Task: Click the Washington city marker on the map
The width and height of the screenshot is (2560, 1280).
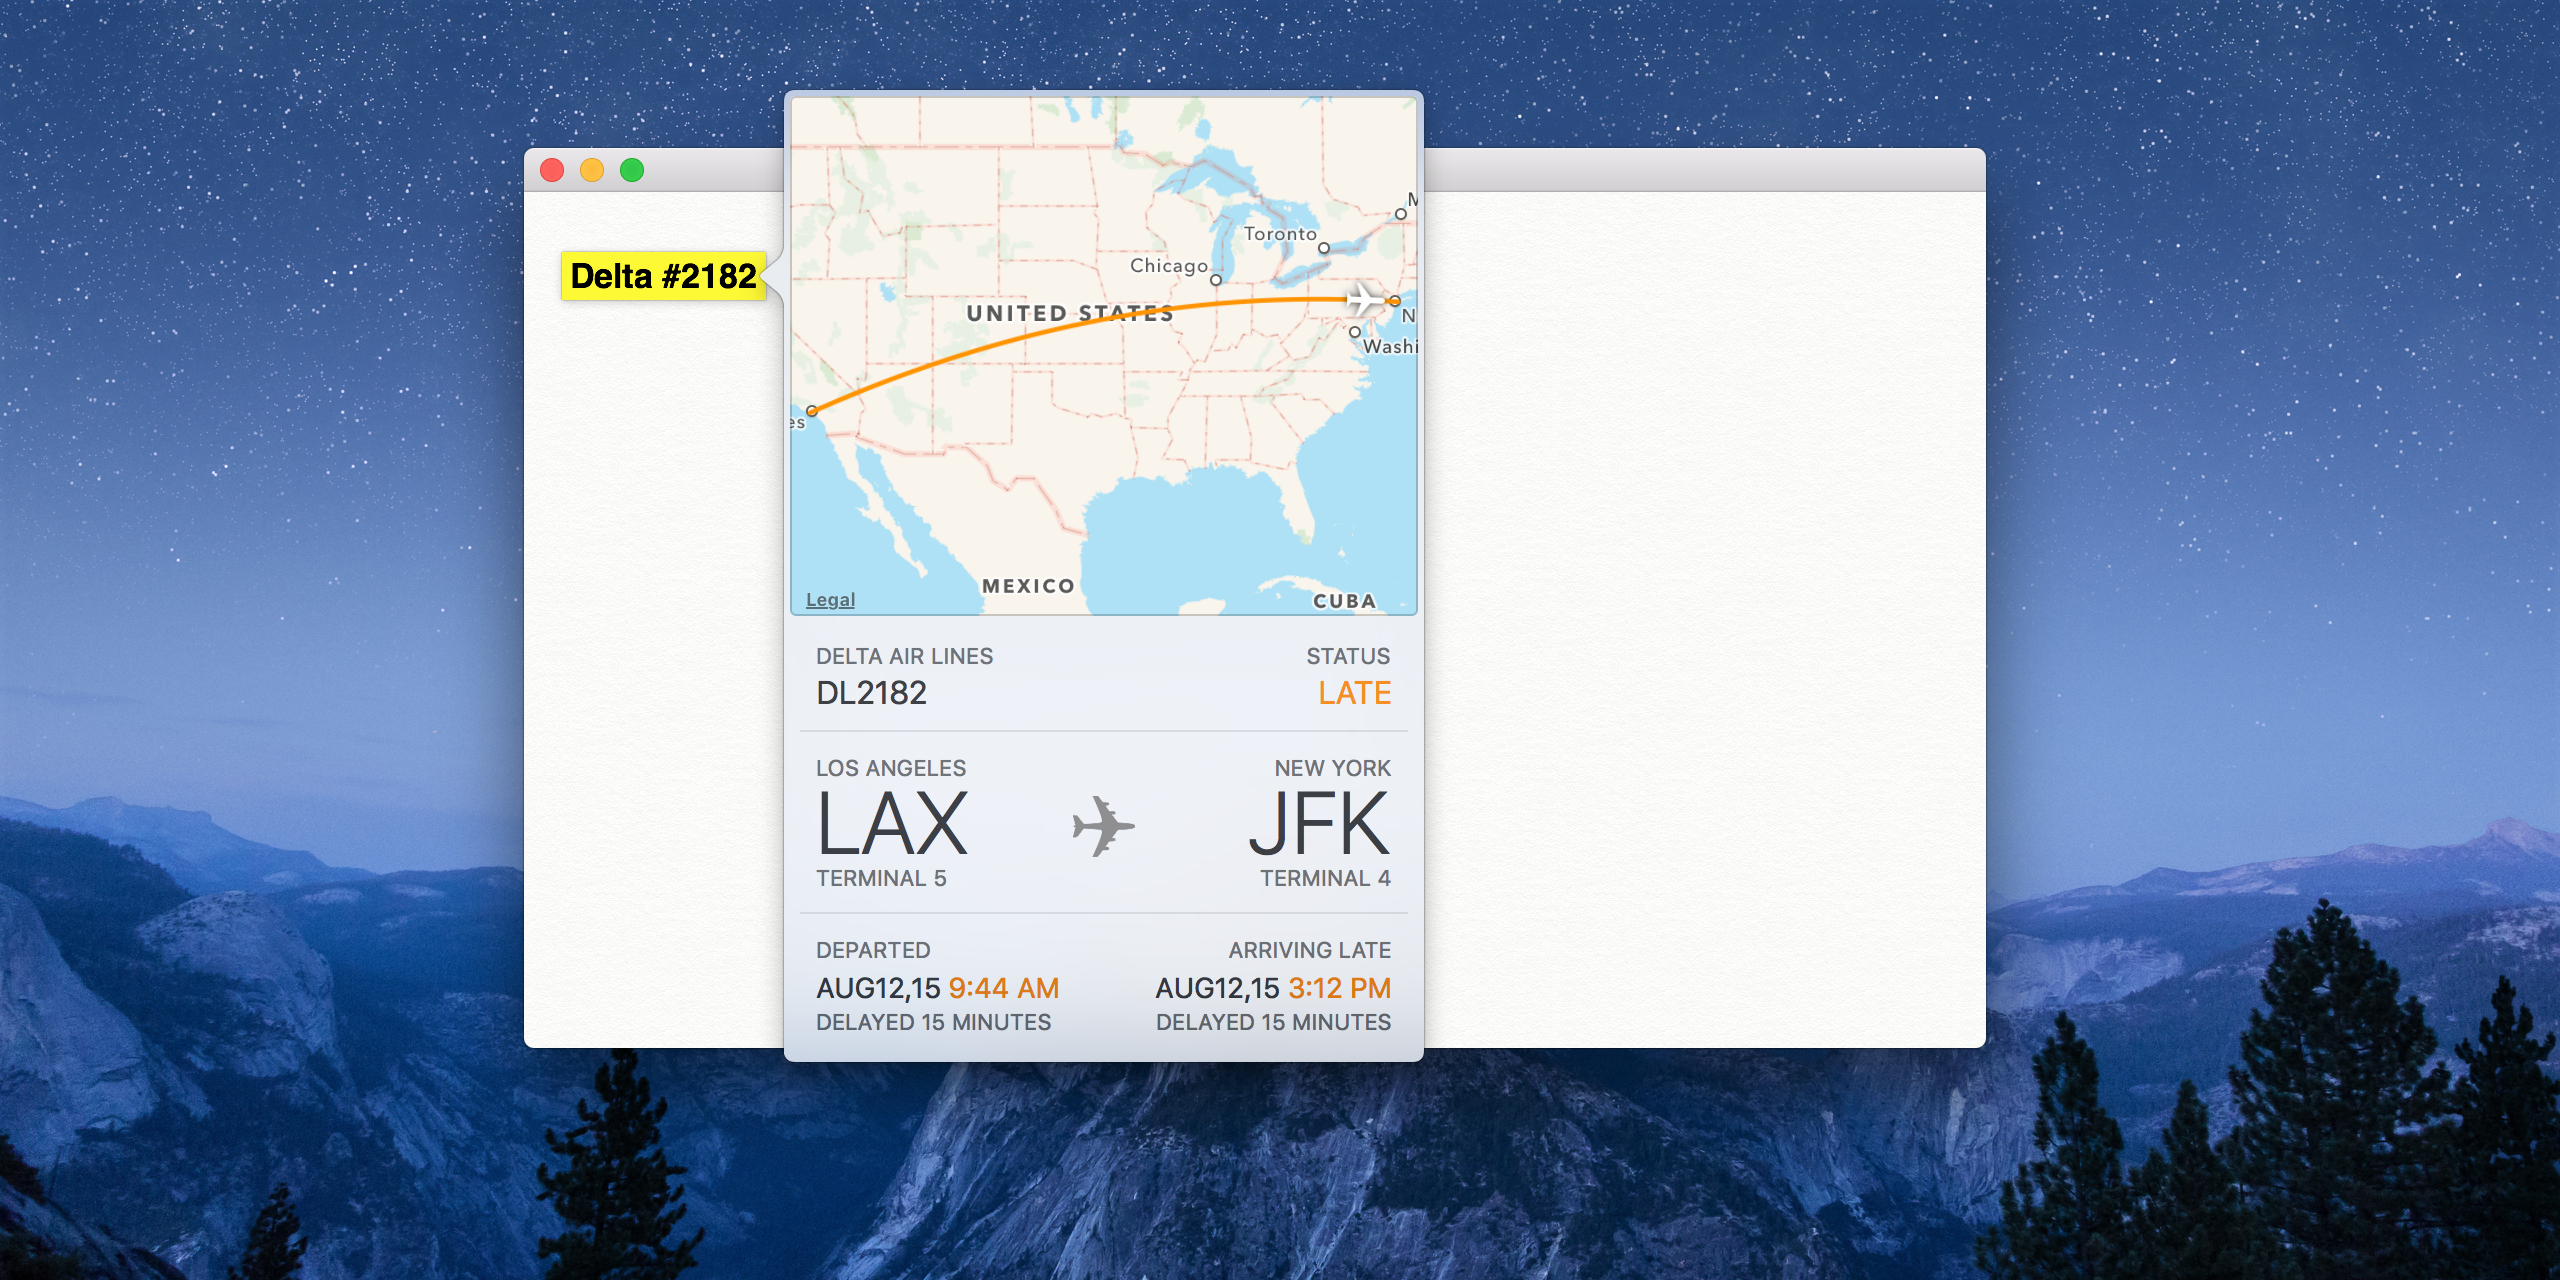Action: point(1355,332)
